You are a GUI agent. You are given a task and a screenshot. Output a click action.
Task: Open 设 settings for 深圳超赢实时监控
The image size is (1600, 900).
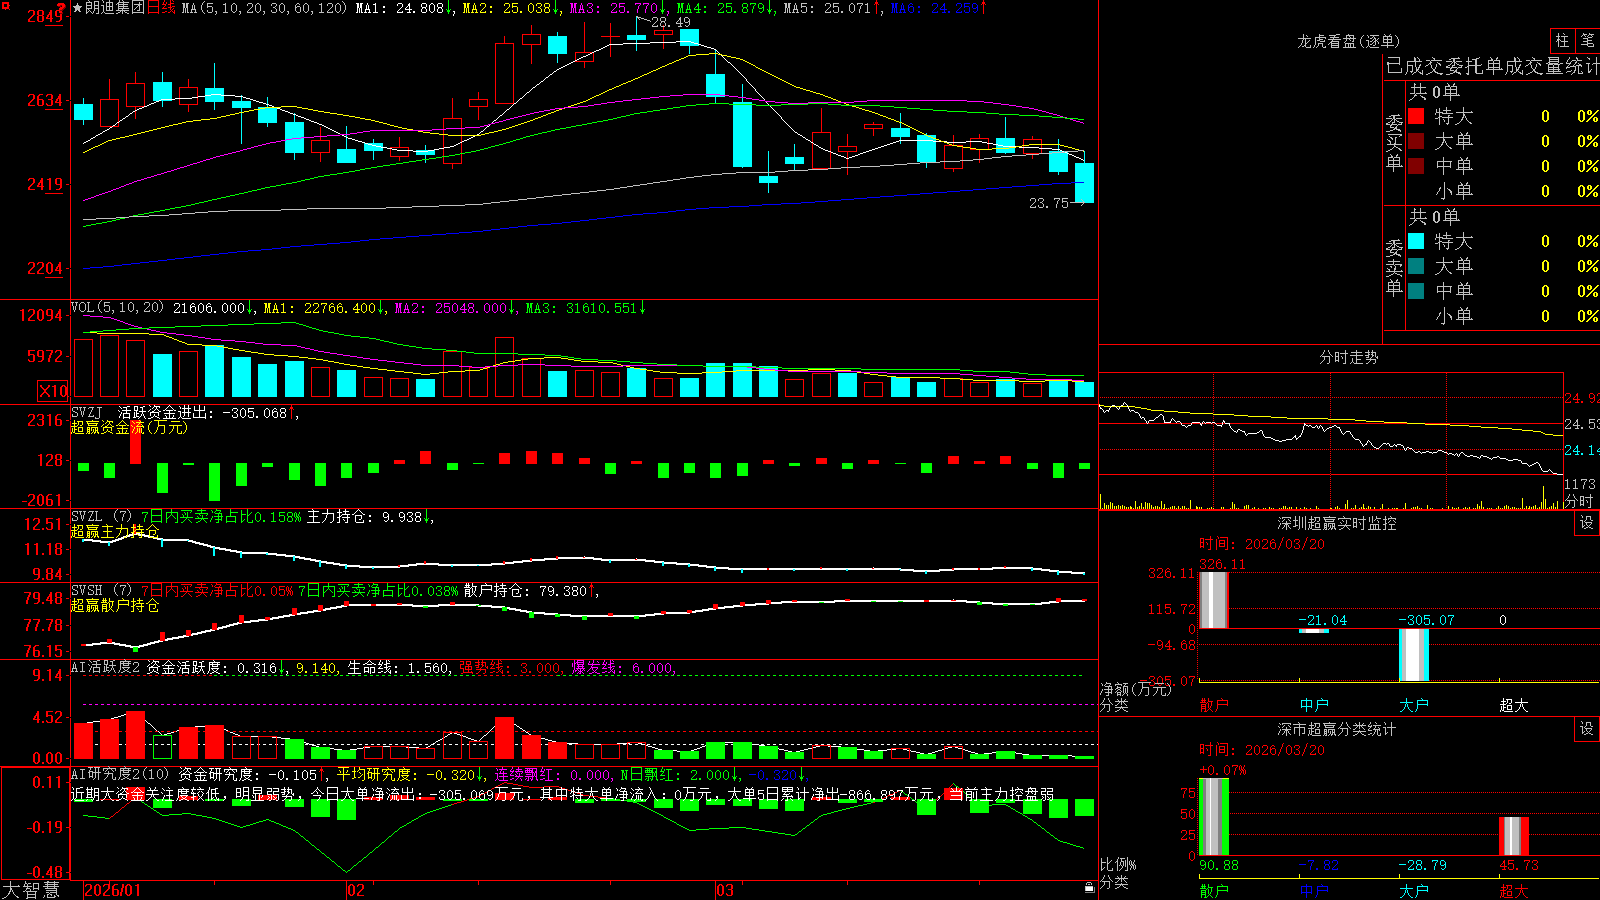tap(1587, 523)
